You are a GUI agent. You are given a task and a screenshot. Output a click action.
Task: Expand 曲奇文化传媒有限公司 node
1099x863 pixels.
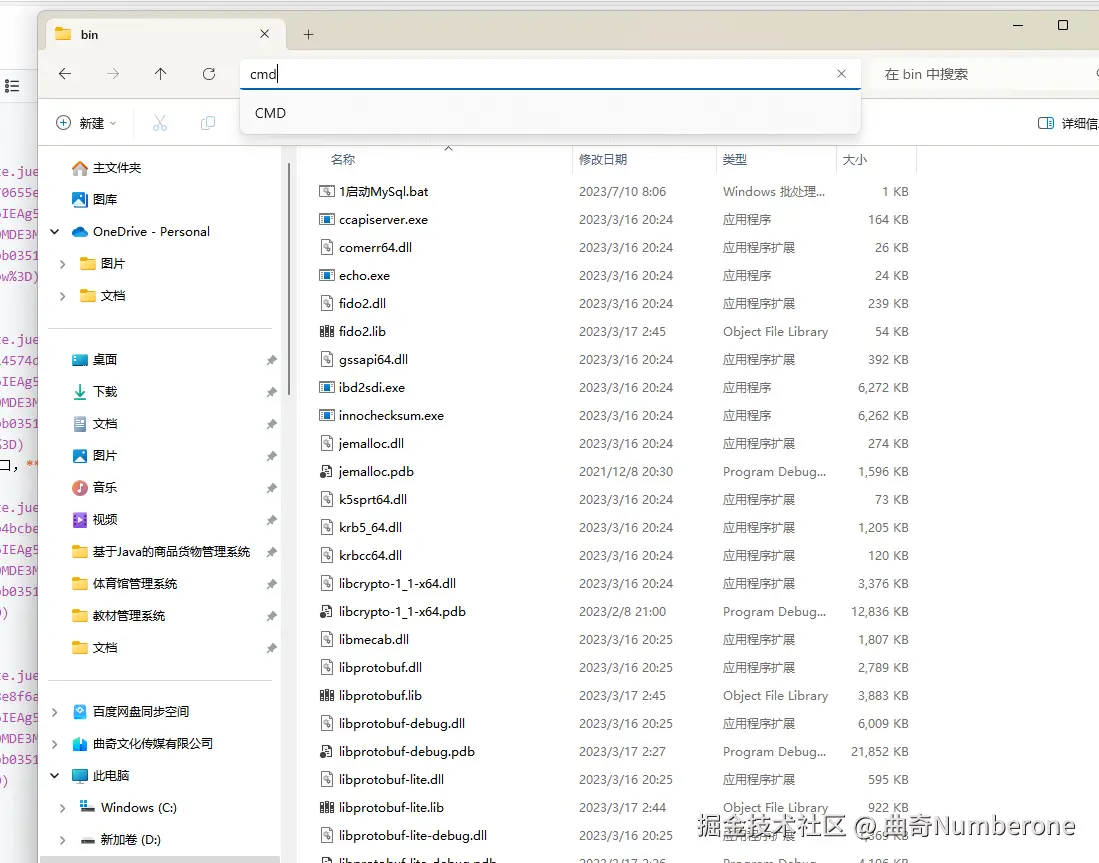(55, 744)
